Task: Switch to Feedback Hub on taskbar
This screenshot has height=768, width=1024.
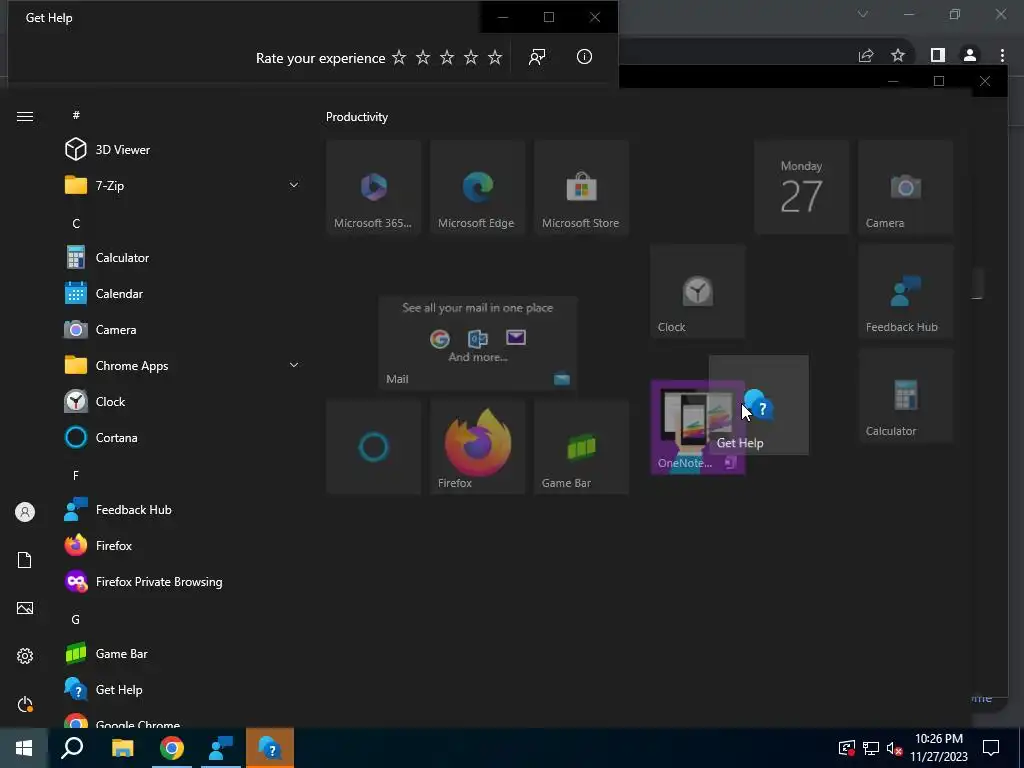Action: [221, 748]
